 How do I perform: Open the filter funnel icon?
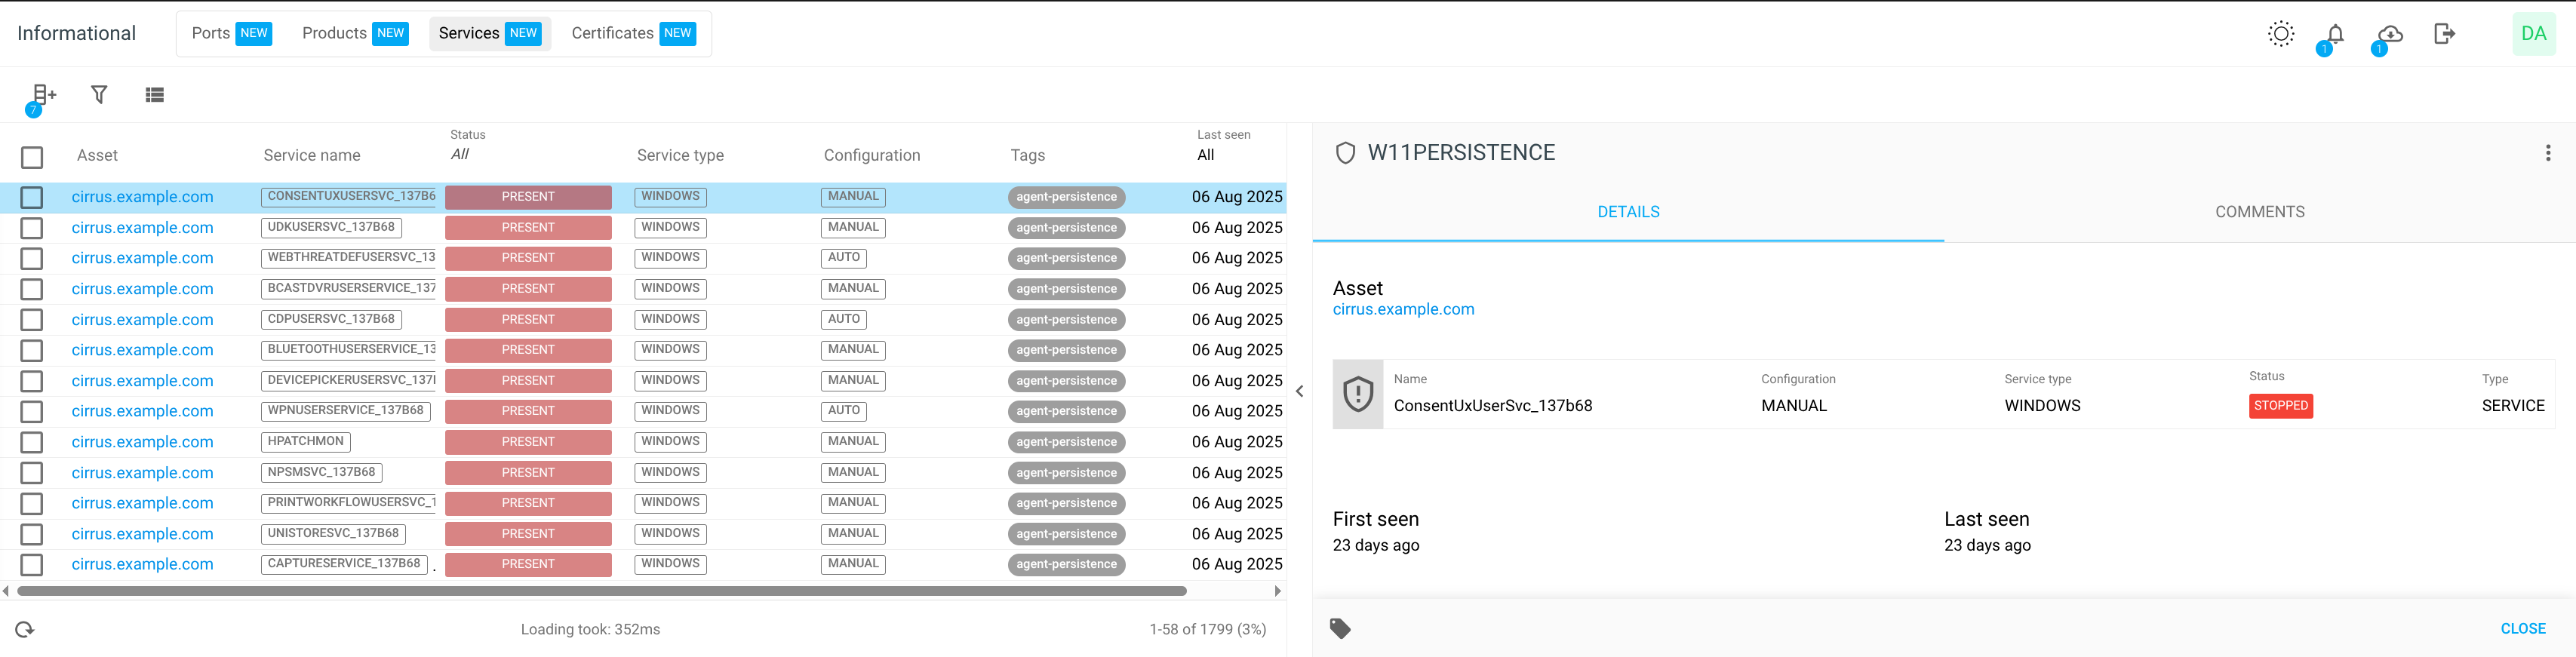tap(99, 94)
